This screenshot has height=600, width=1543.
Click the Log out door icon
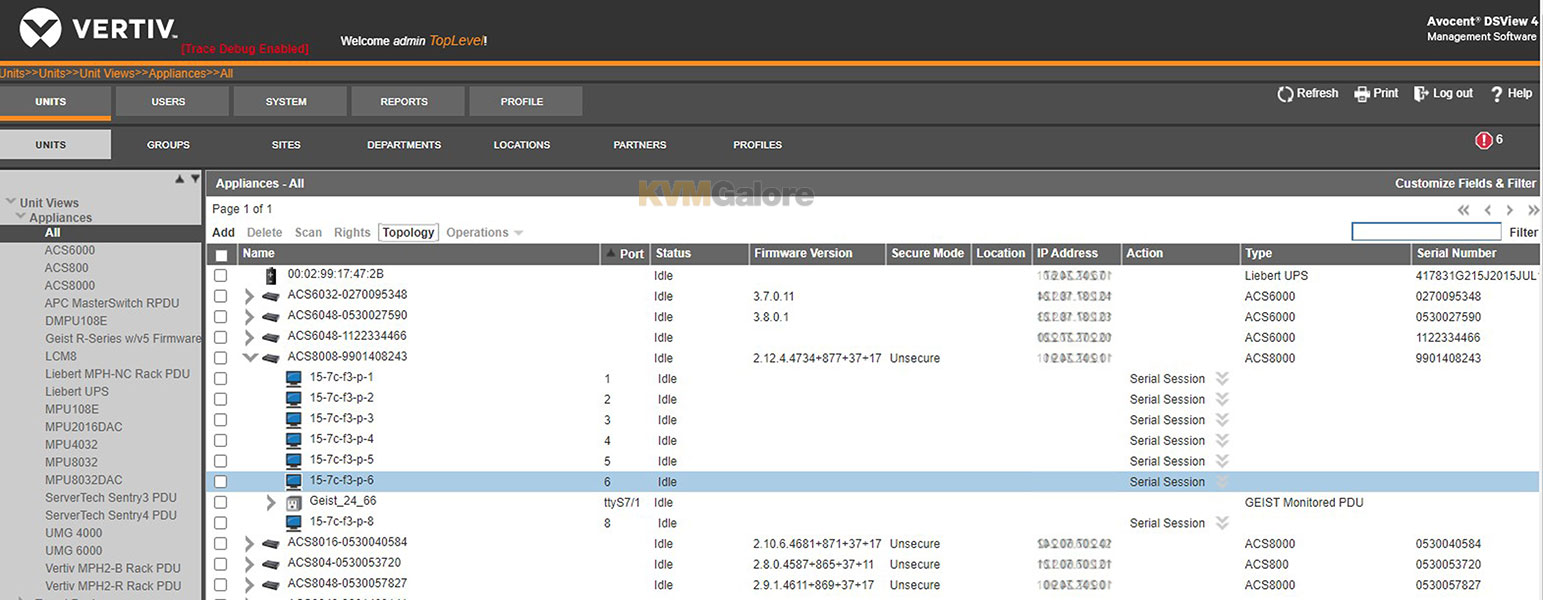(1421, 94)
